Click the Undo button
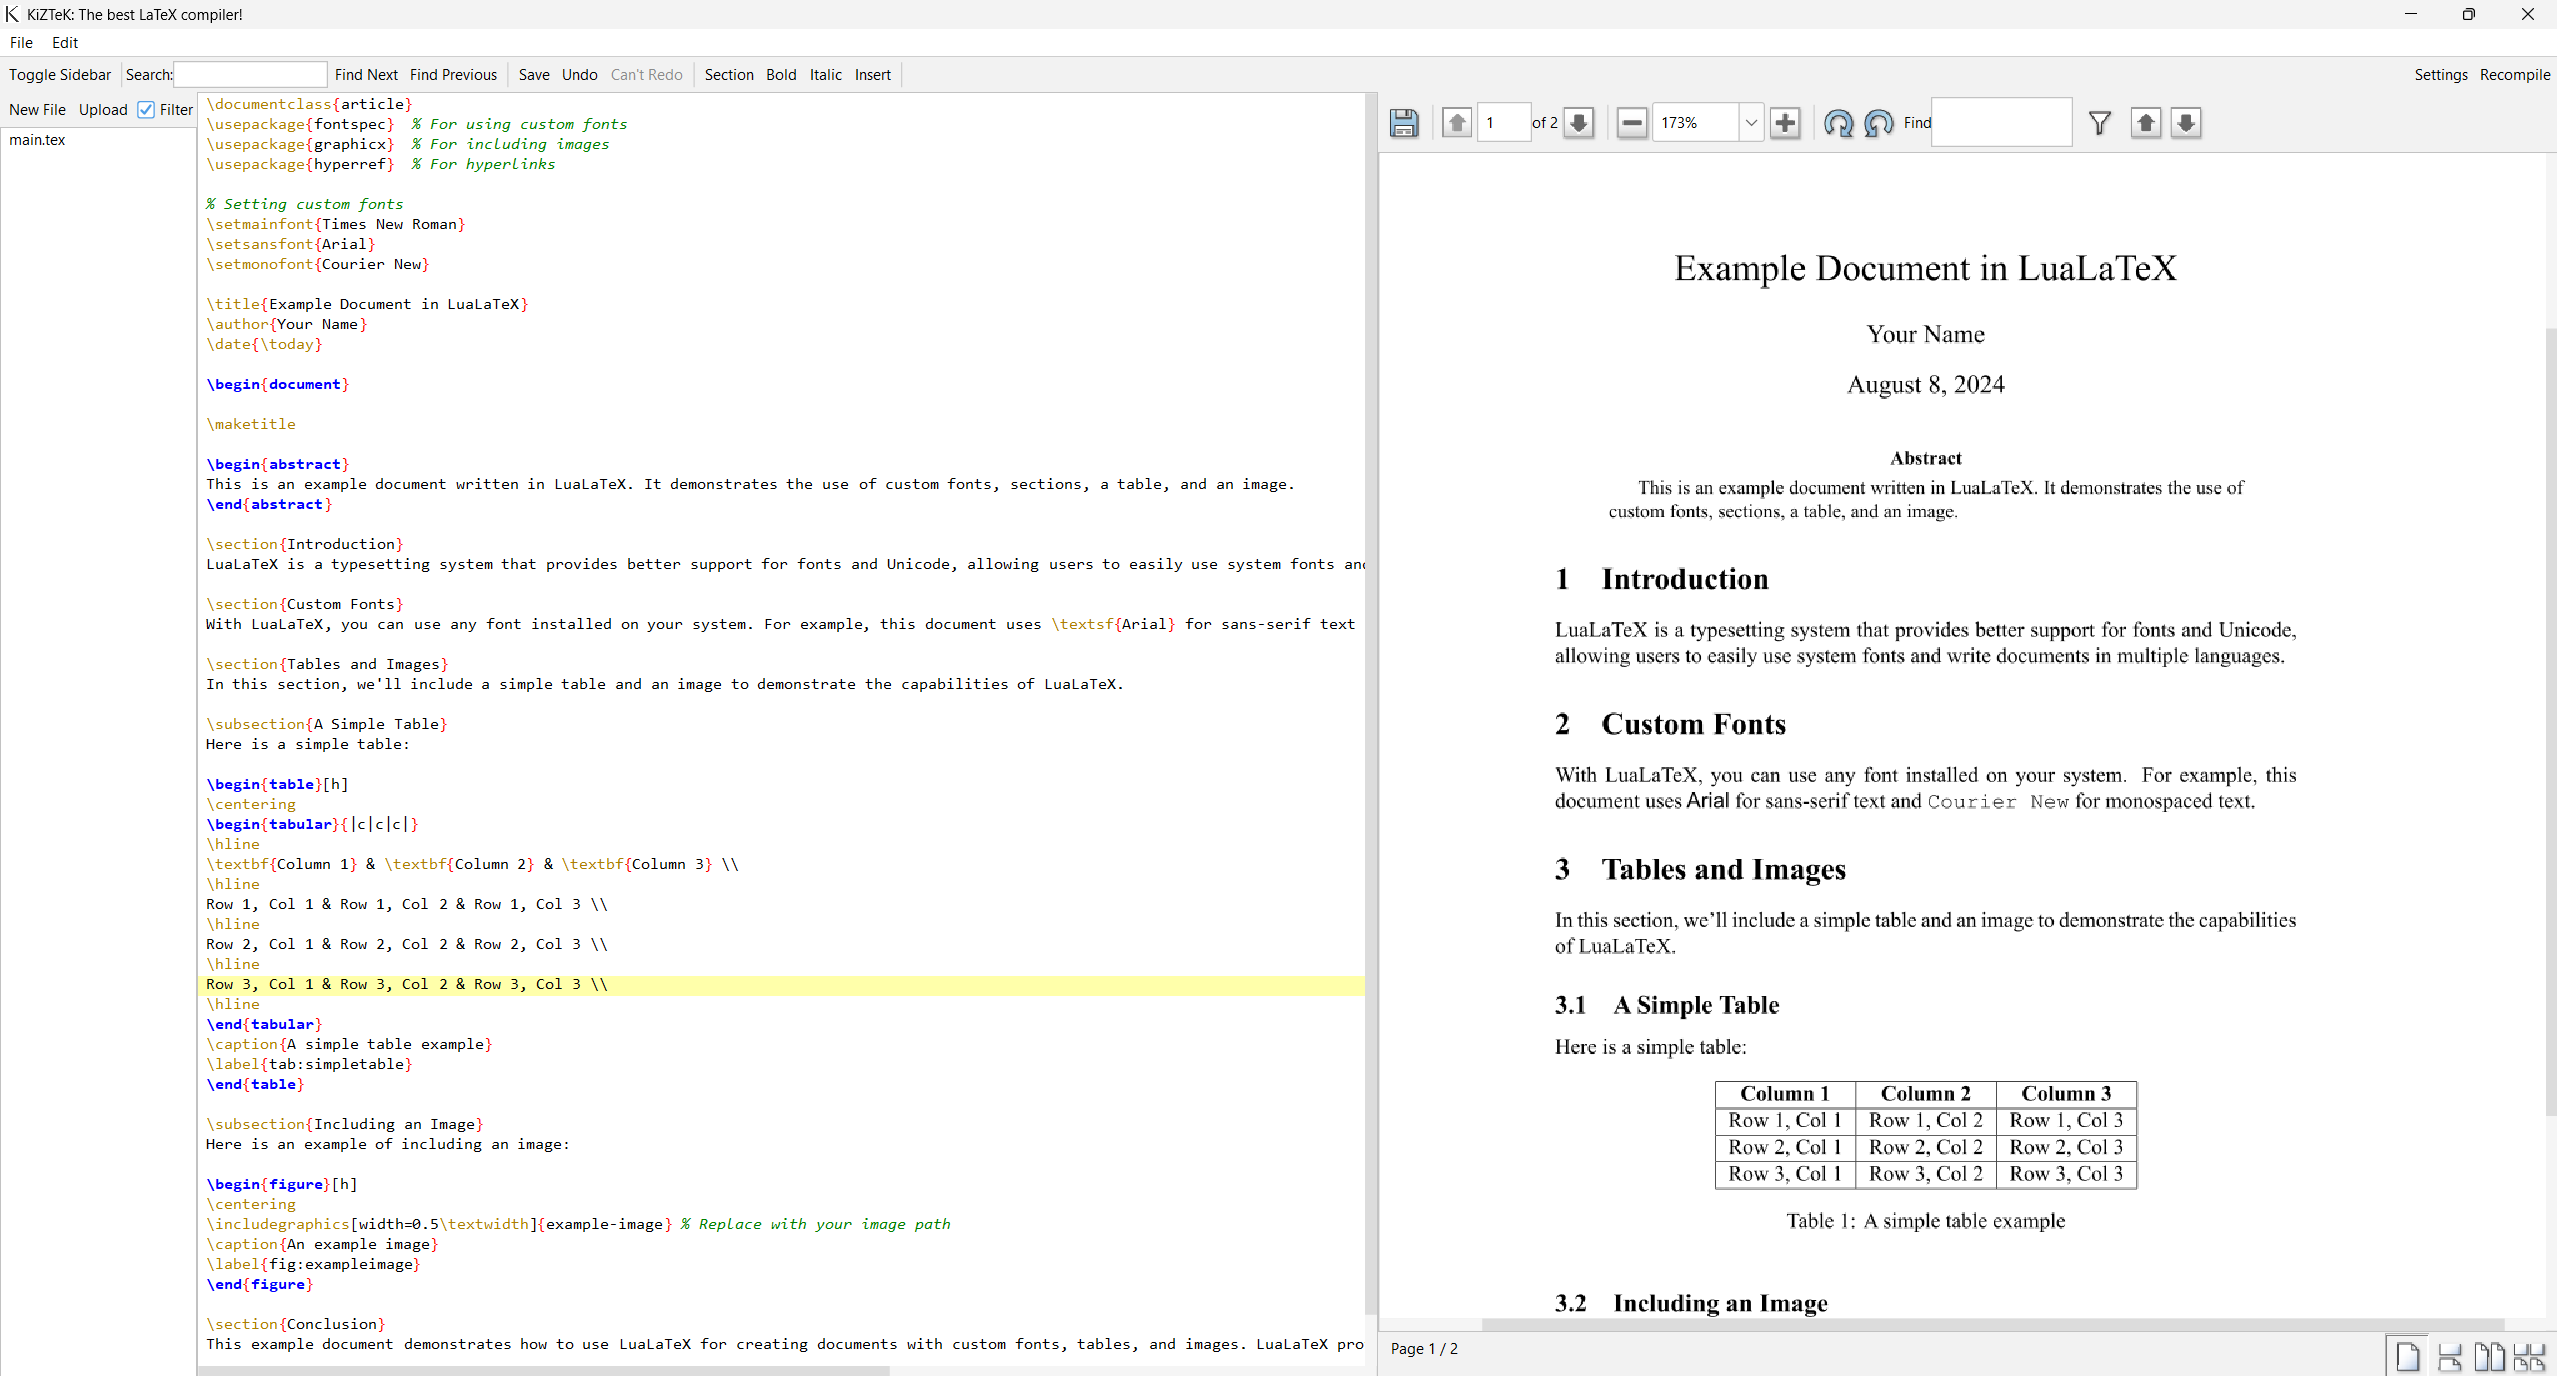 click(580, 75)
